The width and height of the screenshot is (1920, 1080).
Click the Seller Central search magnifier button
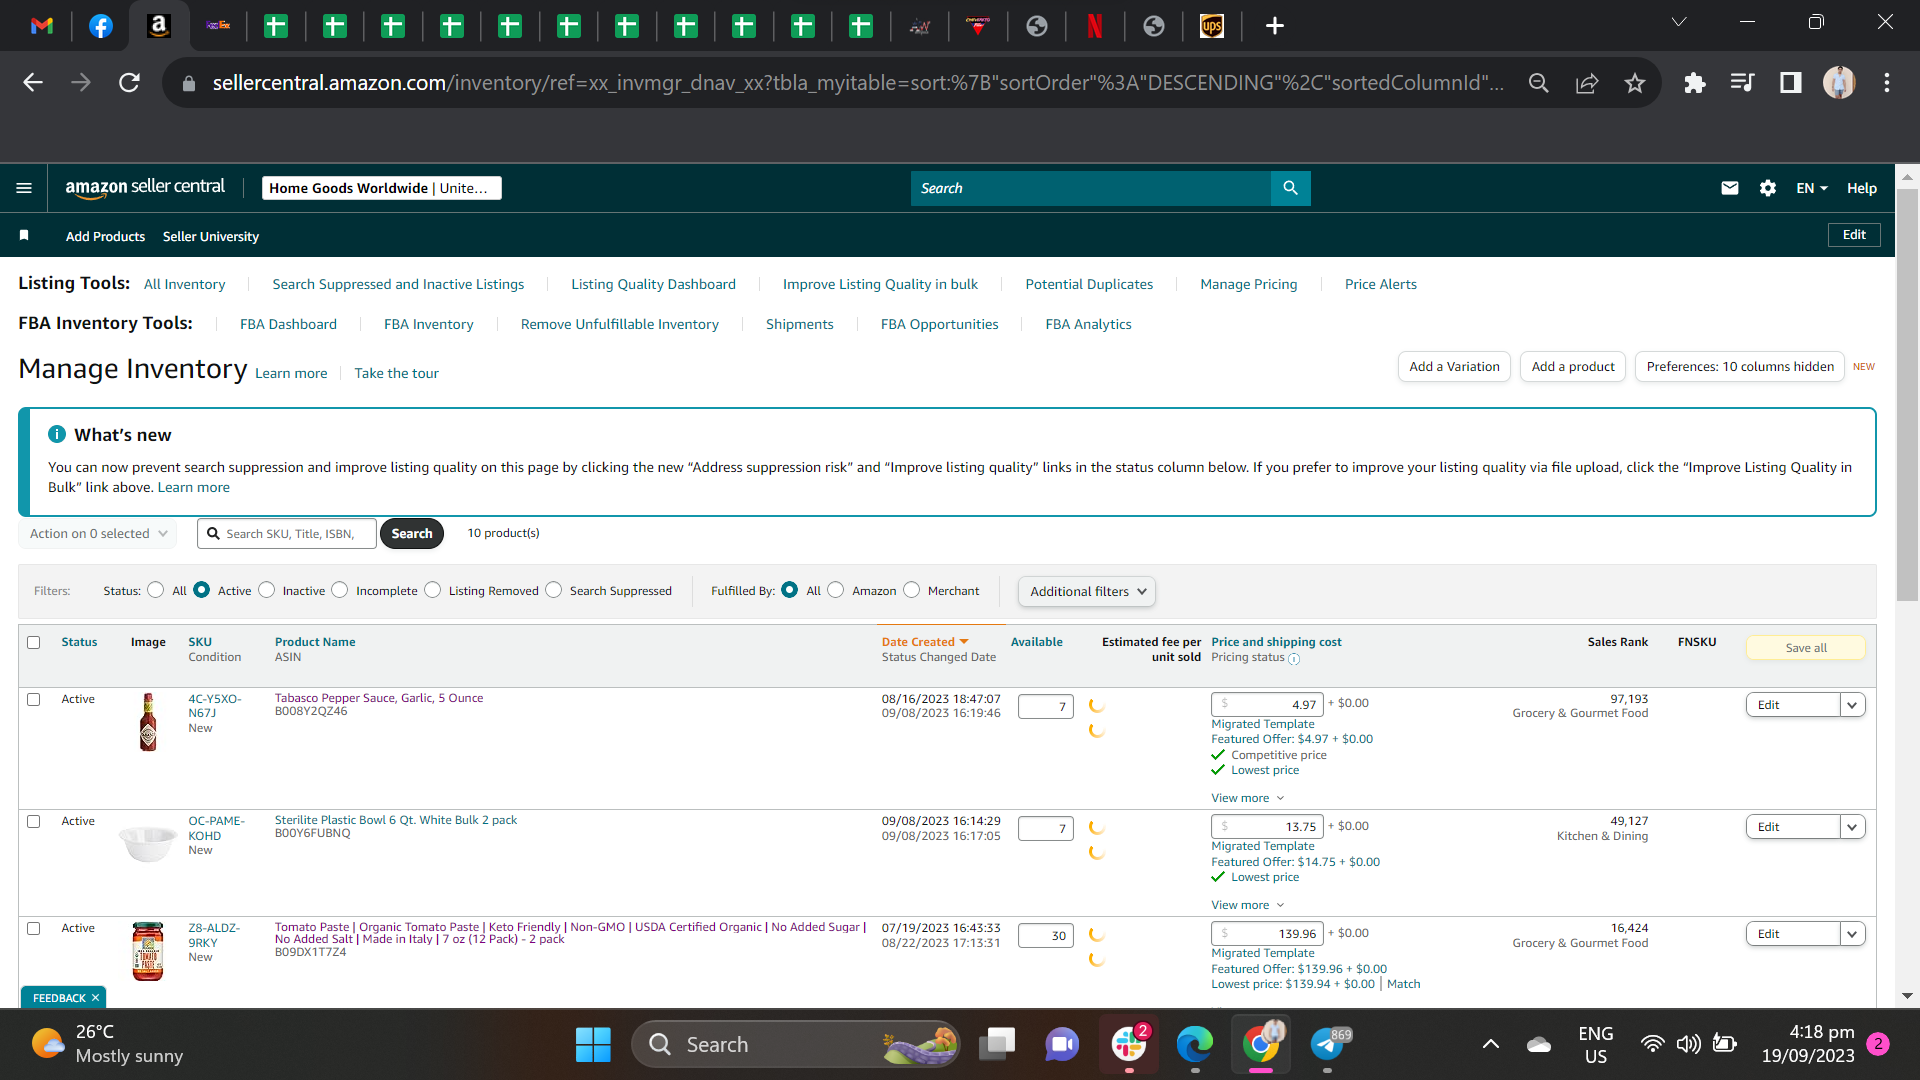[1290, 188]
